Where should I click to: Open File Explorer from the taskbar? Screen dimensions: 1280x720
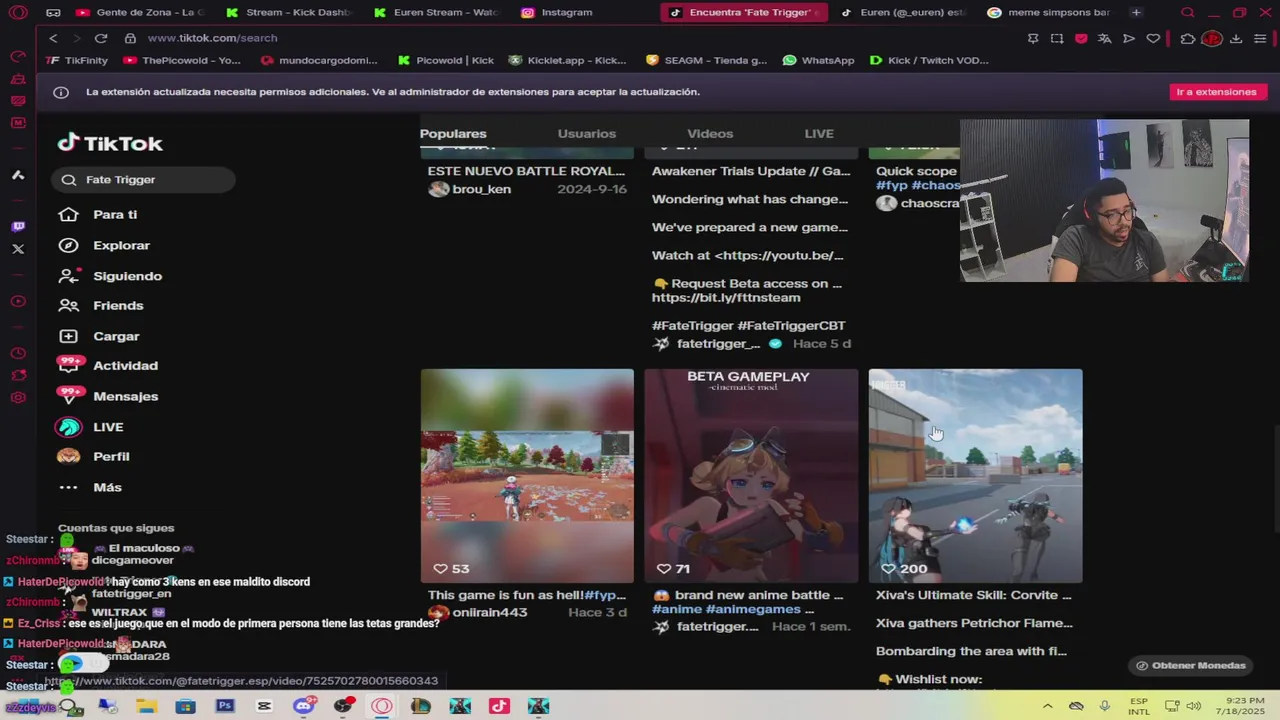146,706
